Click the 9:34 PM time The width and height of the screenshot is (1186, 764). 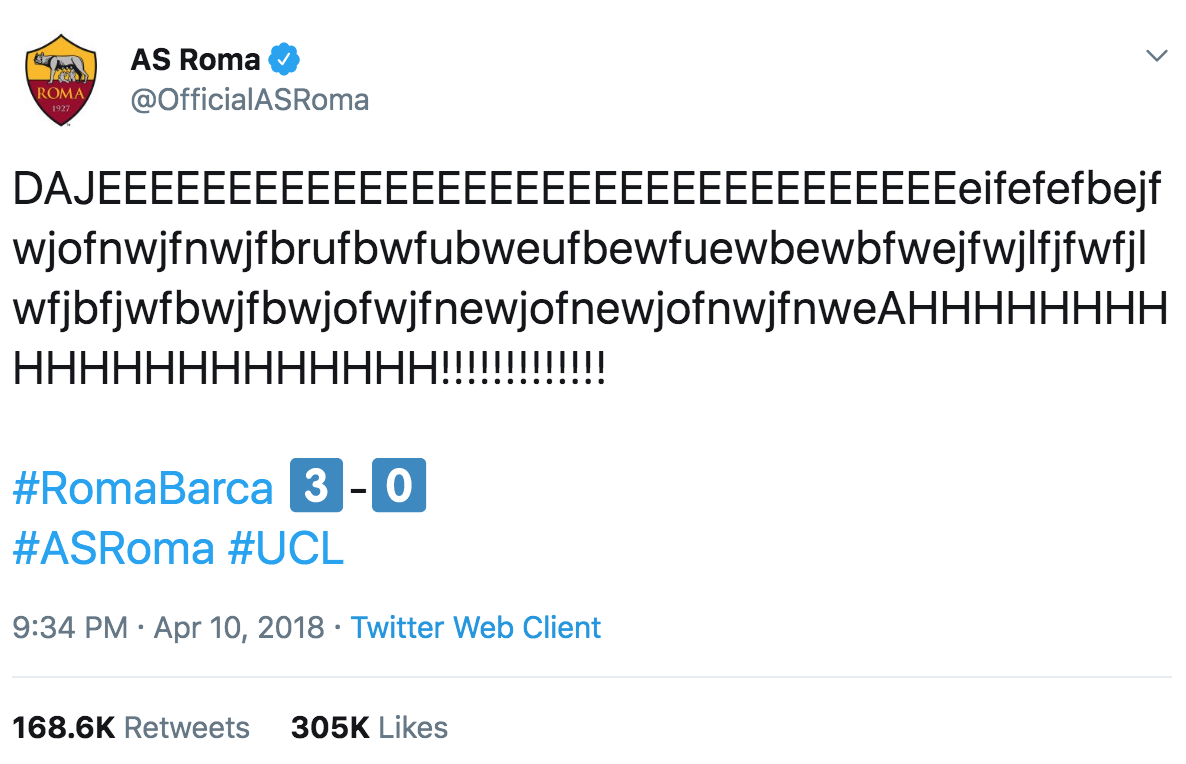coord(70,628)
